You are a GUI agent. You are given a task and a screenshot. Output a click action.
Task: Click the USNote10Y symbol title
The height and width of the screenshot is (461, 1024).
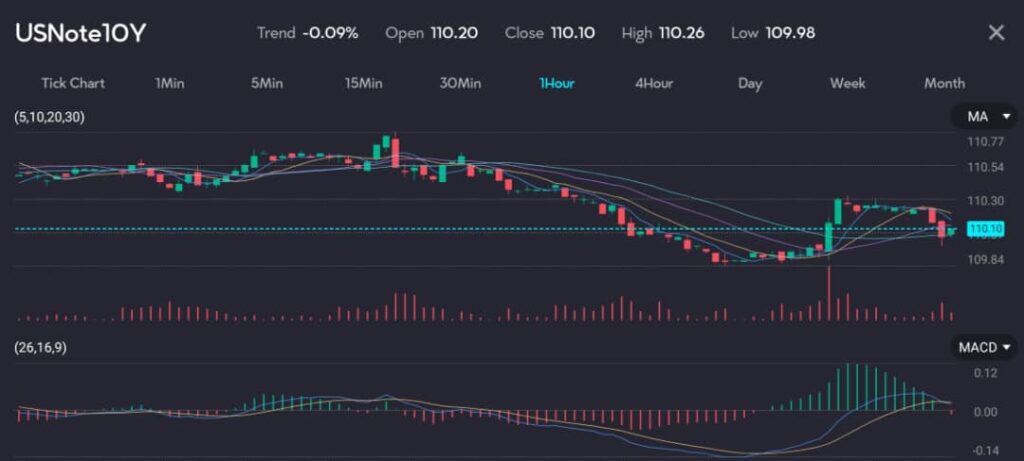point(81,32)
